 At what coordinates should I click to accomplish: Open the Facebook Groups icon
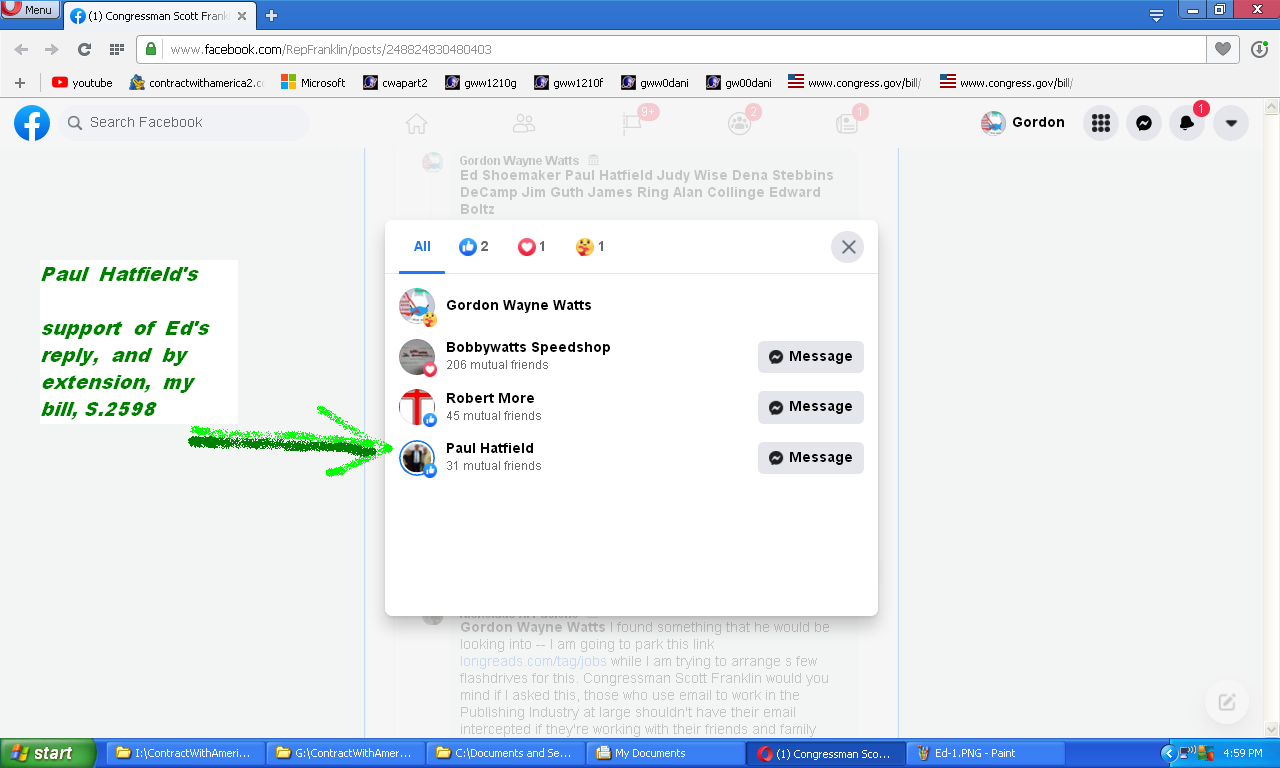click(739, 123)
